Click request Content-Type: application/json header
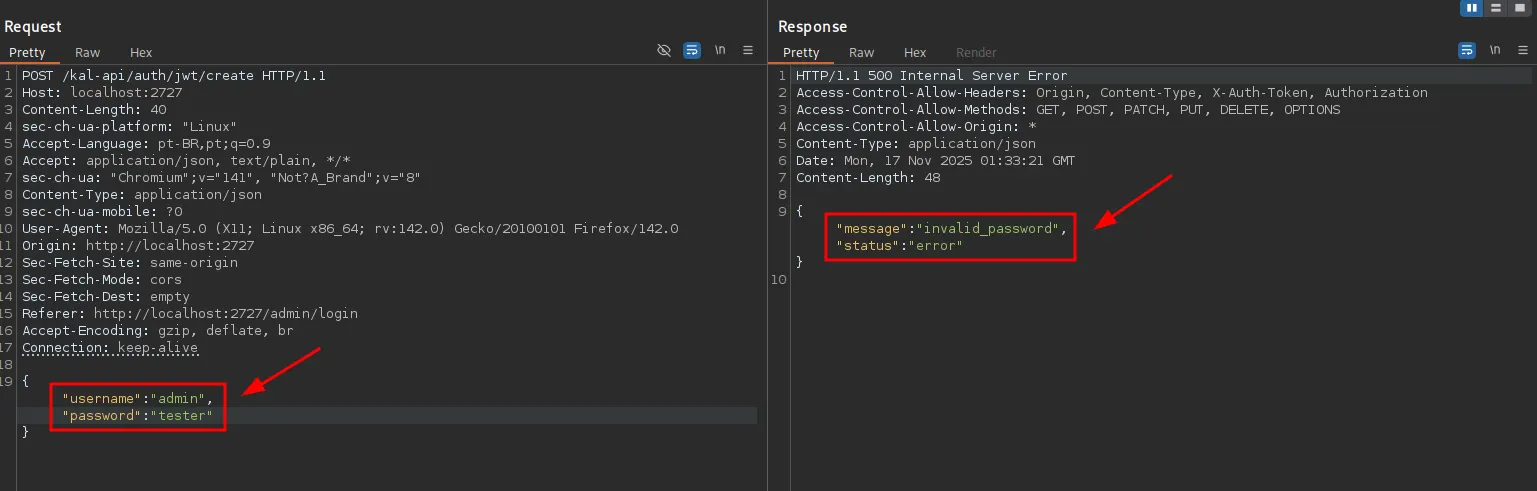 click(x=142, y=195)
